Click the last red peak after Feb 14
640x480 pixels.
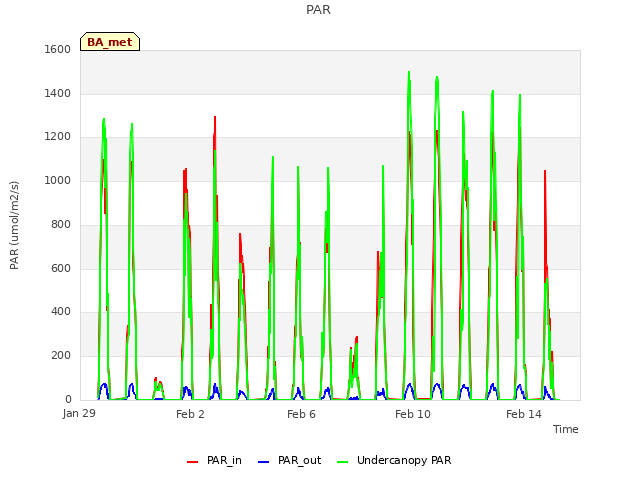[545, 171]
